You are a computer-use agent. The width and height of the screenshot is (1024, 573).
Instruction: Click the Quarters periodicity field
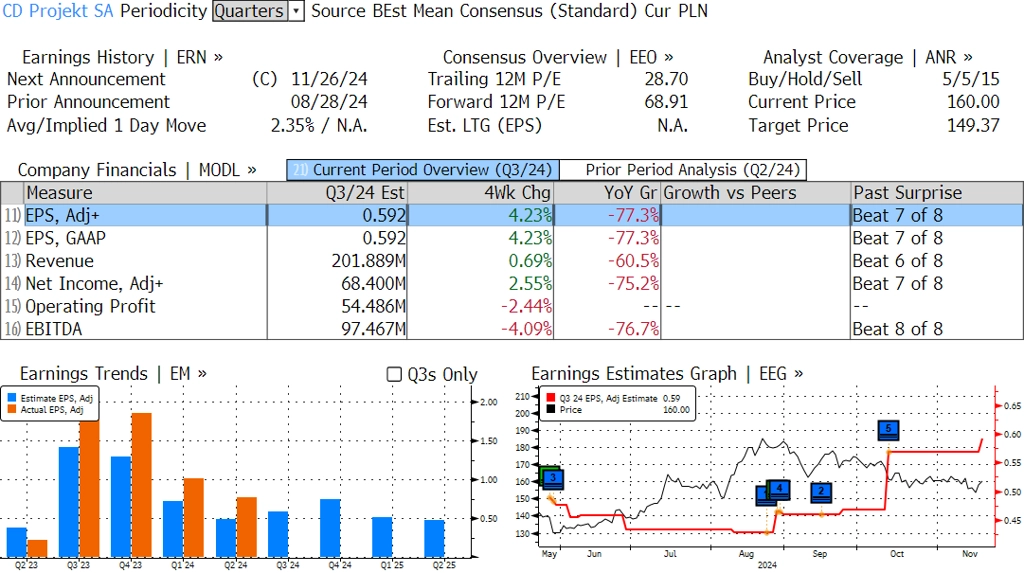pyautogui.click(x=250, y=11)
